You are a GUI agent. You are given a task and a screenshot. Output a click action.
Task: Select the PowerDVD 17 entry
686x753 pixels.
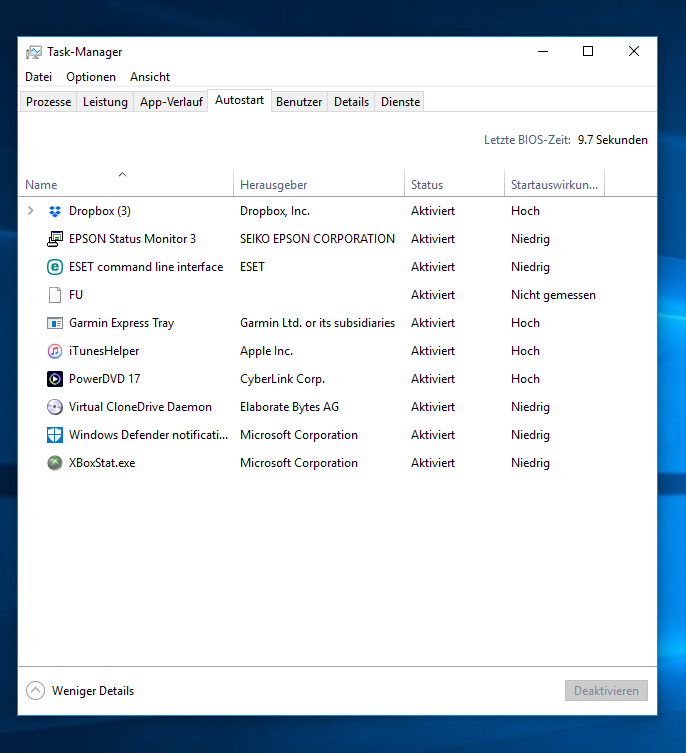(105, 379)
